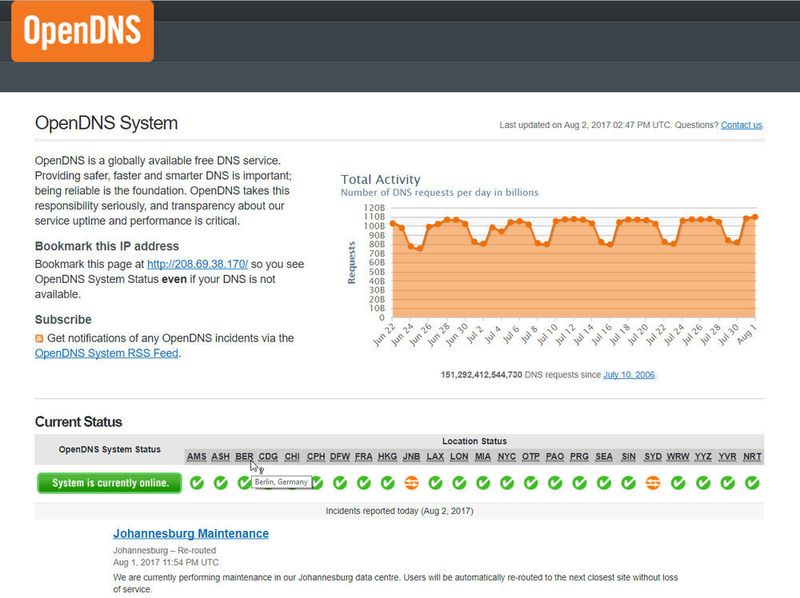
Task: Click the YVR location code
Action: (x=728, y=457)
